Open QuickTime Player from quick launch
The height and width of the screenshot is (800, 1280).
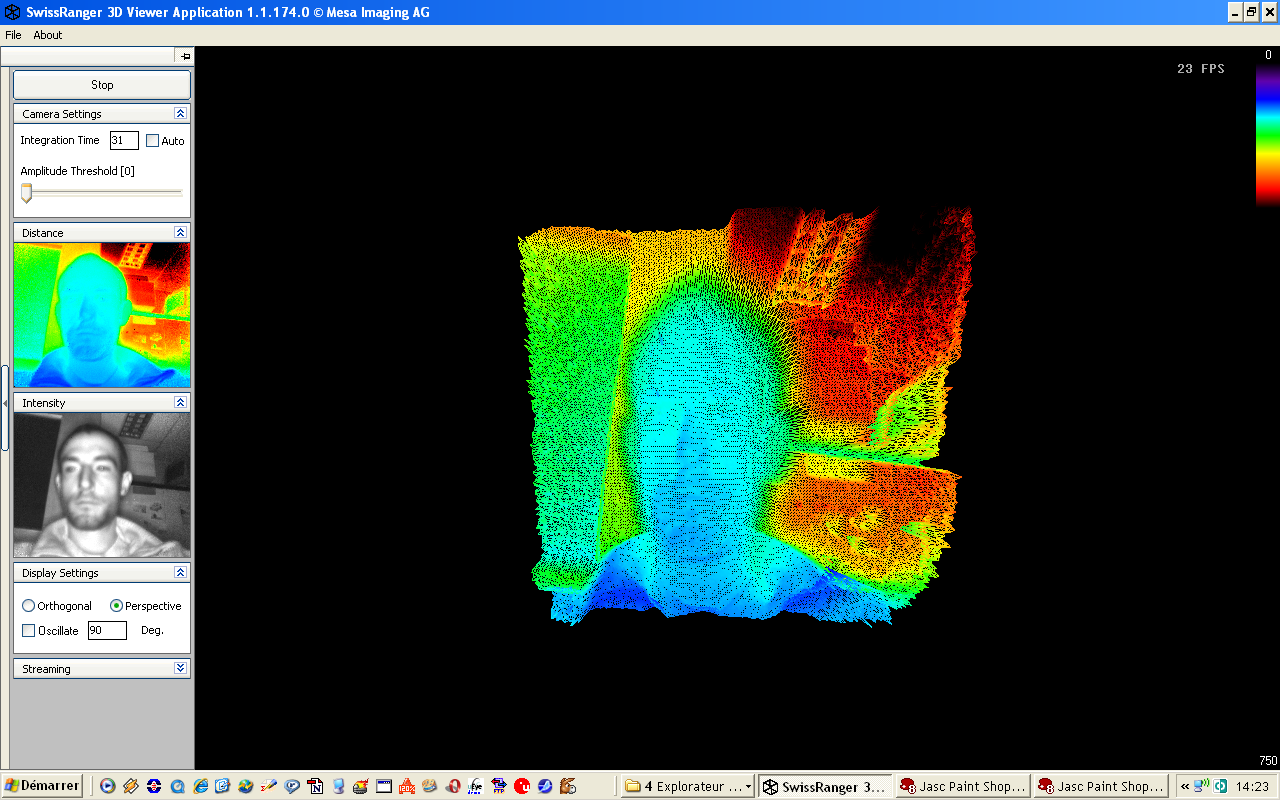[177, 786]
